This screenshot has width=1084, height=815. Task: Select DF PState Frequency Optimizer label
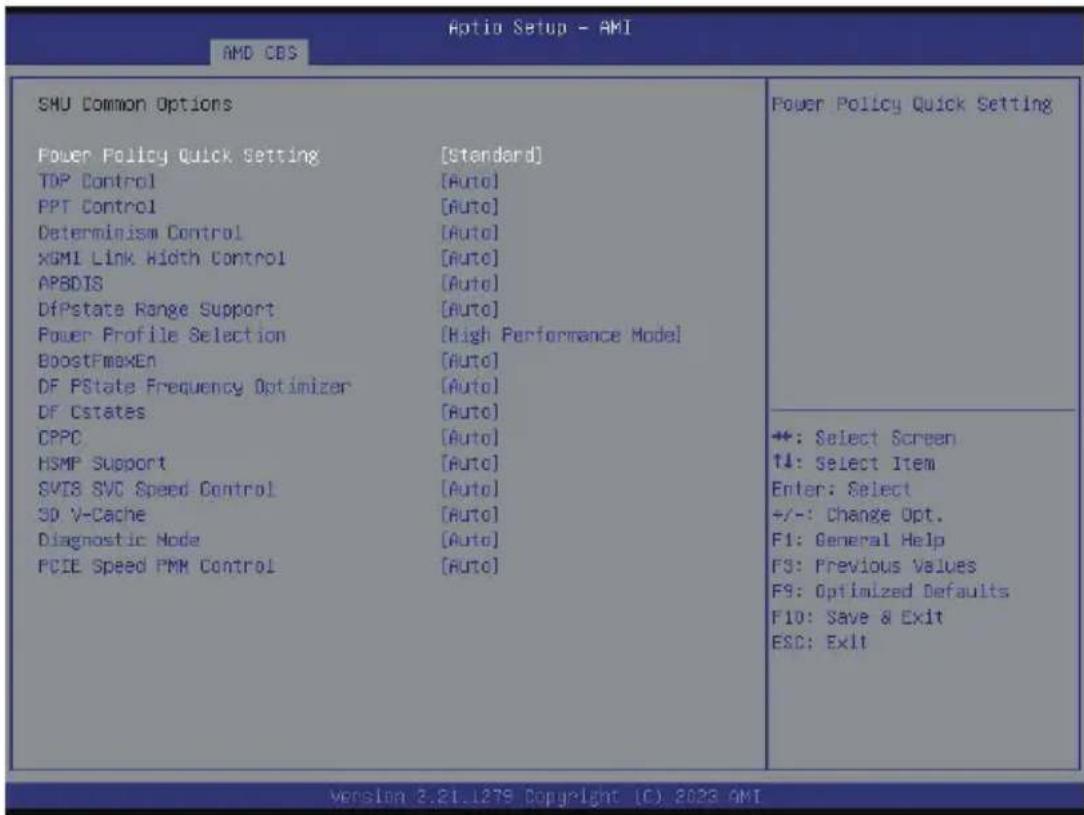[194, 386]
